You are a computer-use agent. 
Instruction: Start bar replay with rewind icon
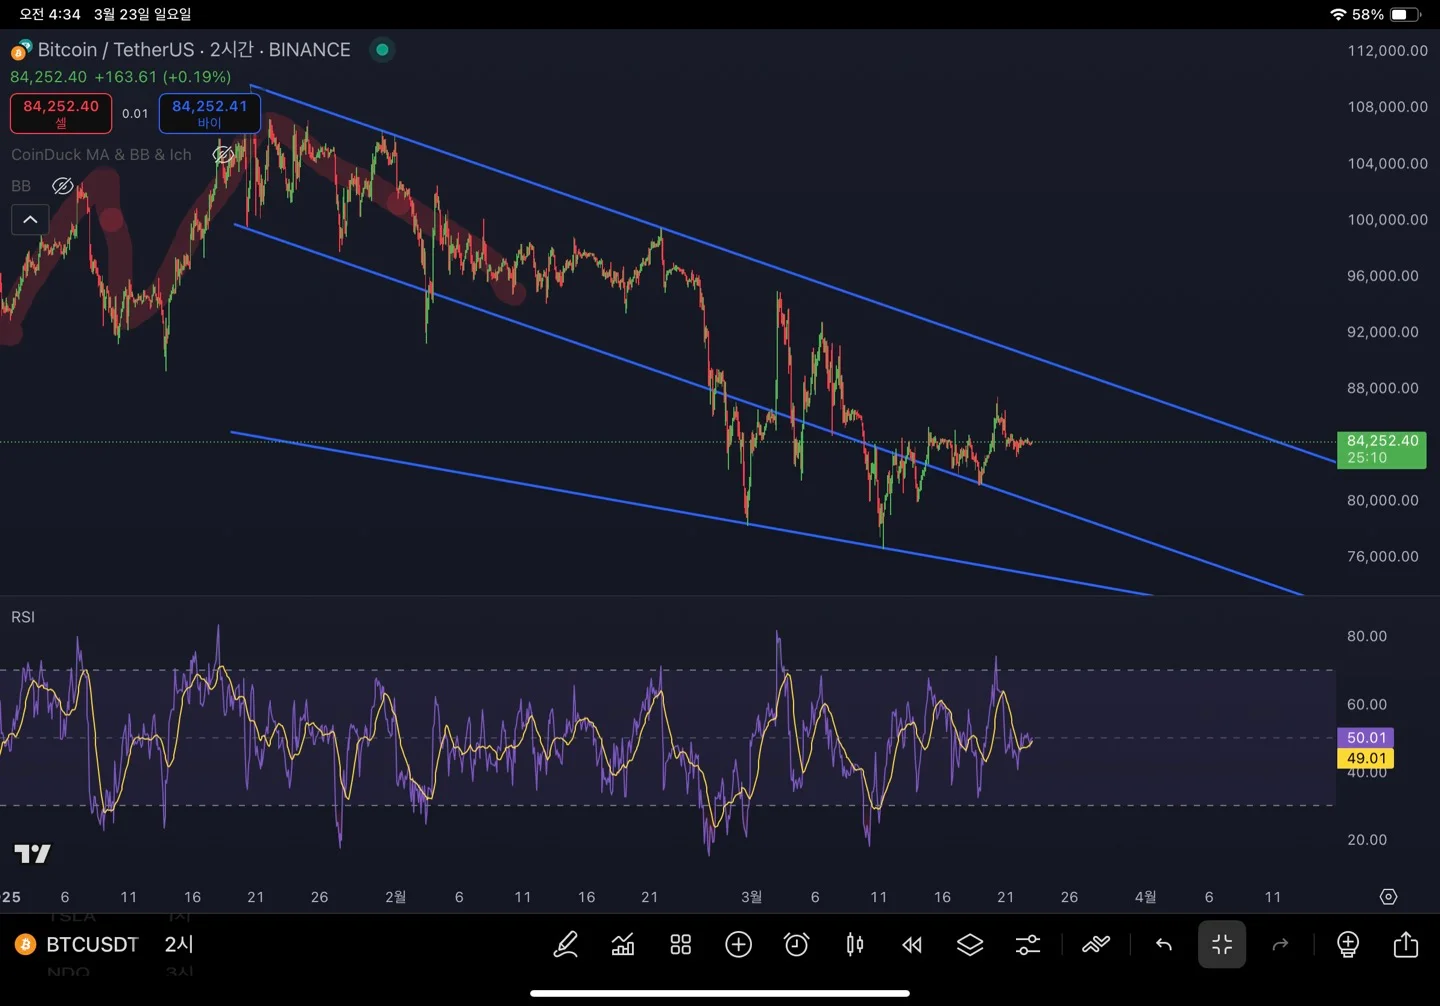click(912, 944)
